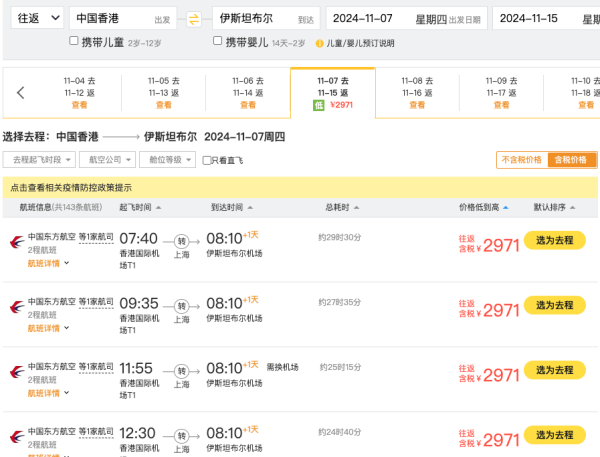Screen dimensions: 600x457
Task: Click China Eastern logo on 11:55 flight
Action: point(17,372)
